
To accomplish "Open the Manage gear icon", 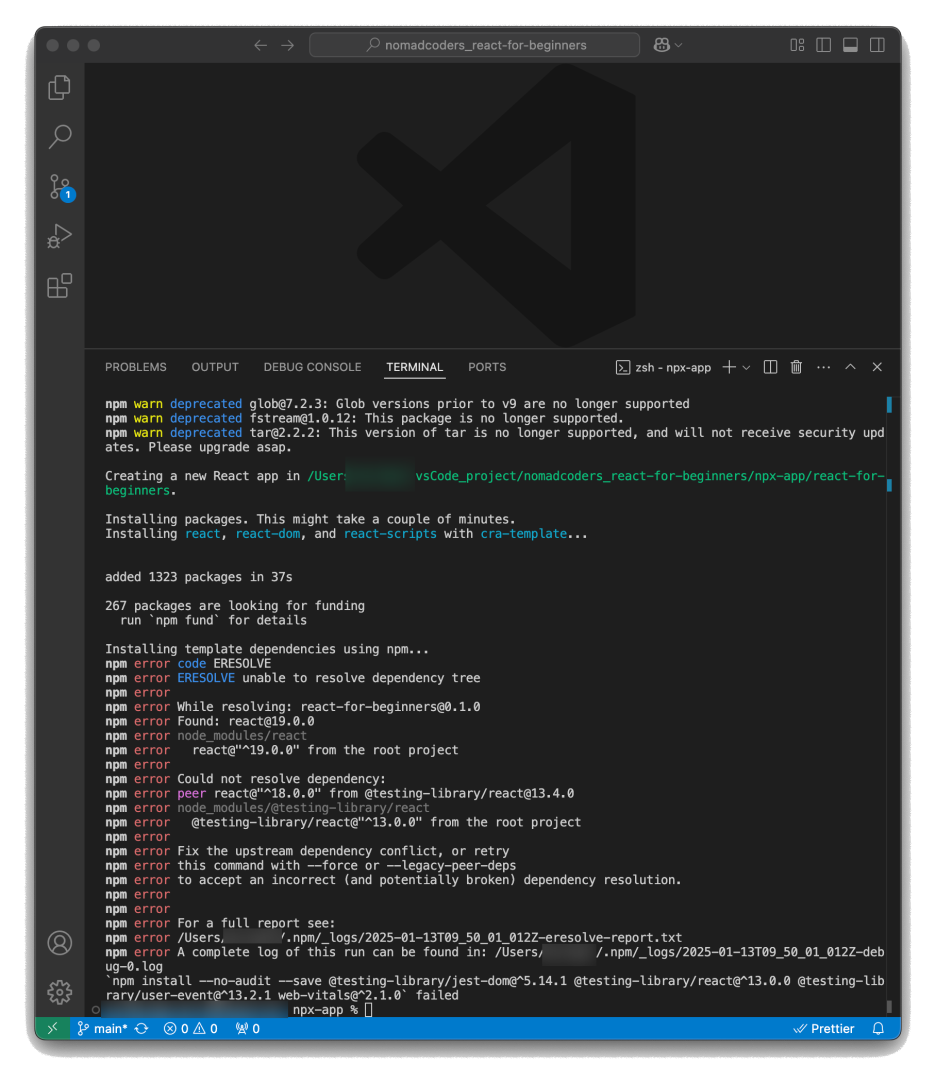I will tap(59, 992).
